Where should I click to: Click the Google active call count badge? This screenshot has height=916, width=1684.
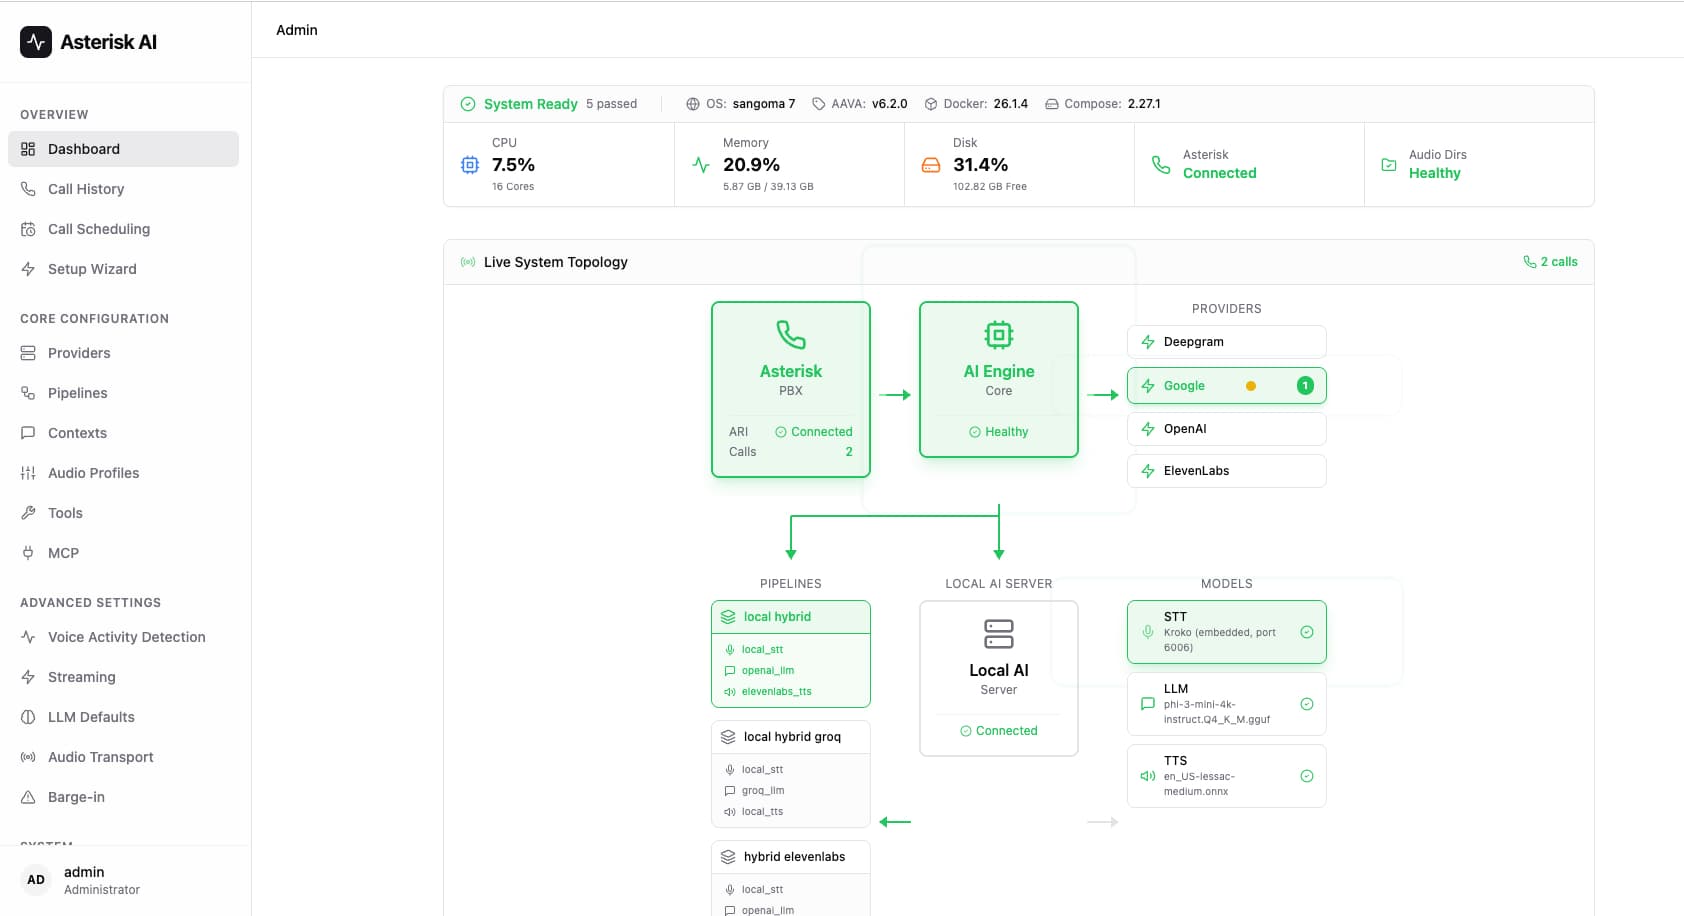click(1305, 386)
